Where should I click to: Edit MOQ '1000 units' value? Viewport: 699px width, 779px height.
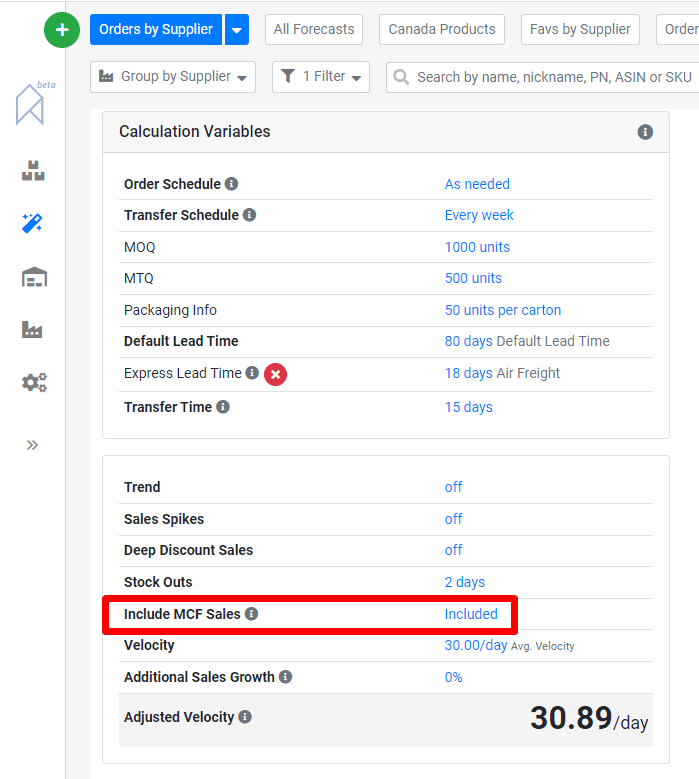pos(477,247)
